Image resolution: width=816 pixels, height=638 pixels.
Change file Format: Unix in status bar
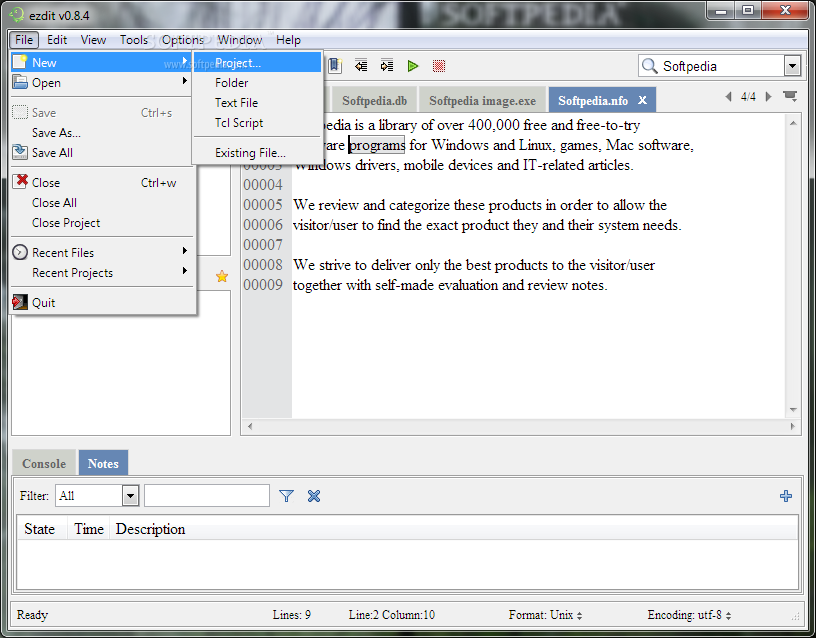(x=545, y=615)
